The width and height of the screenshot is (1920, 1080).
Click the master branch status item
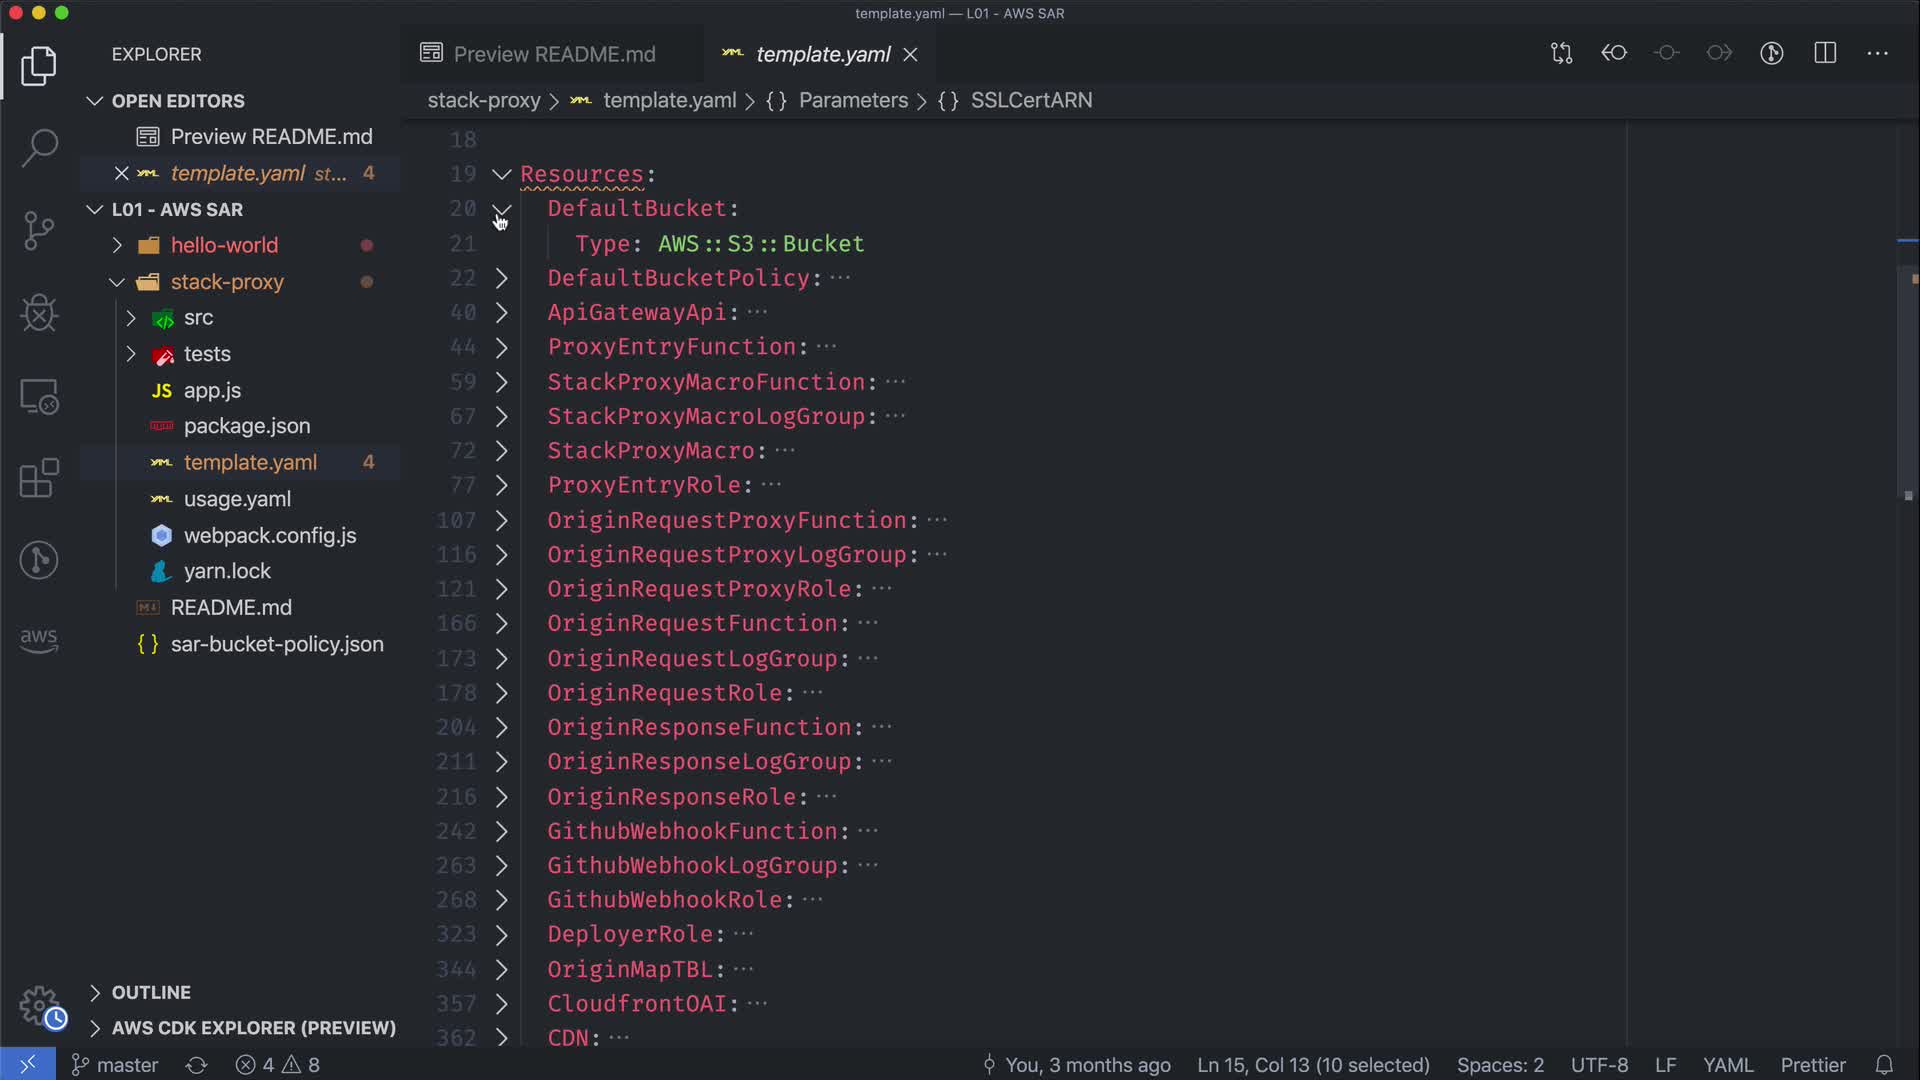click(x=116, y=1065)
